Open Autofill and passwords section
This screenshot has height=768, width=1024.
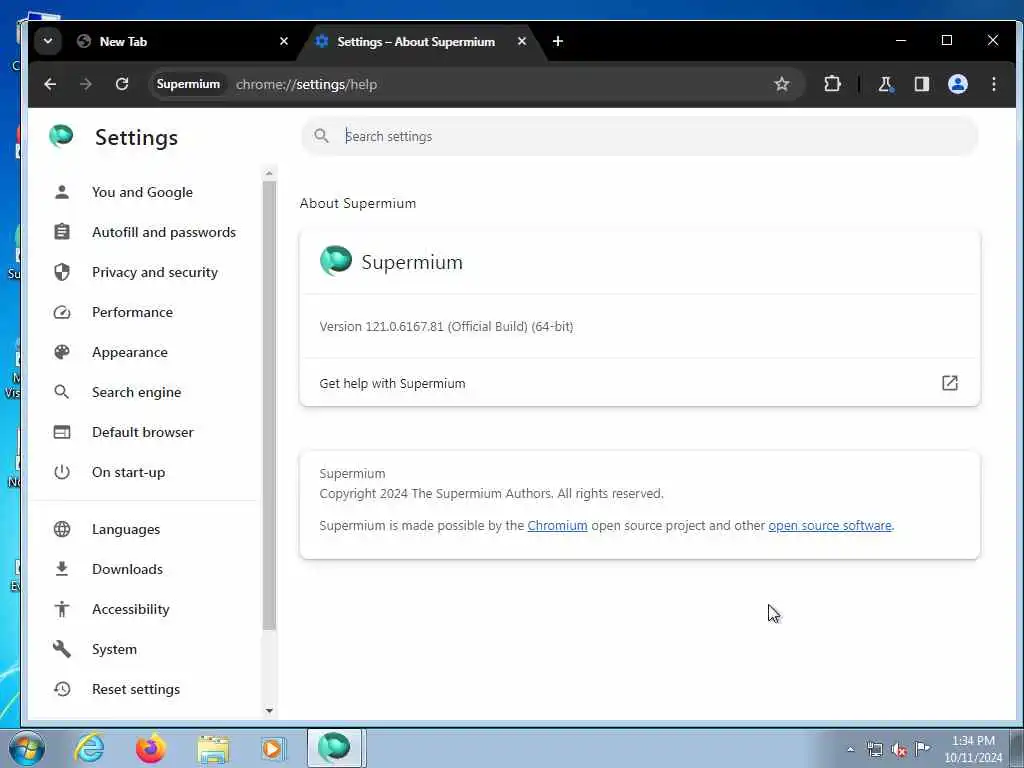164,232
